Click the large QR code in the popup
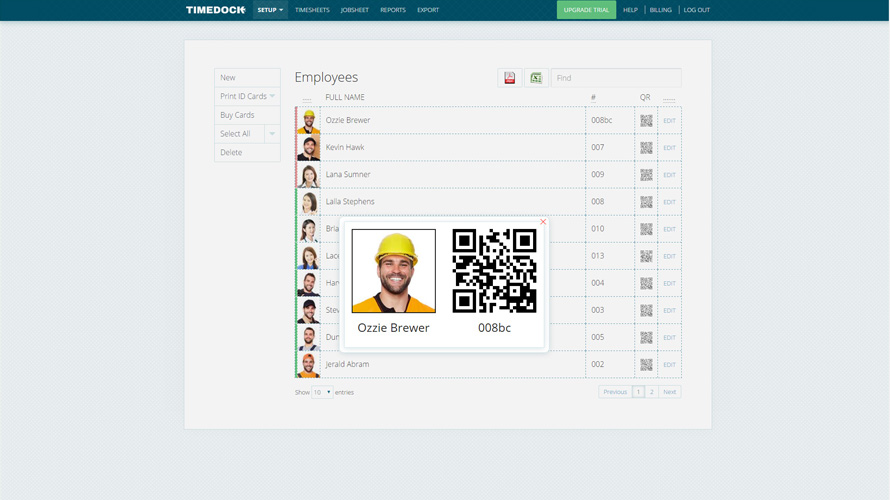Image resolution: width=890 pixels, height=500 pixels. [x=494, y=271]
